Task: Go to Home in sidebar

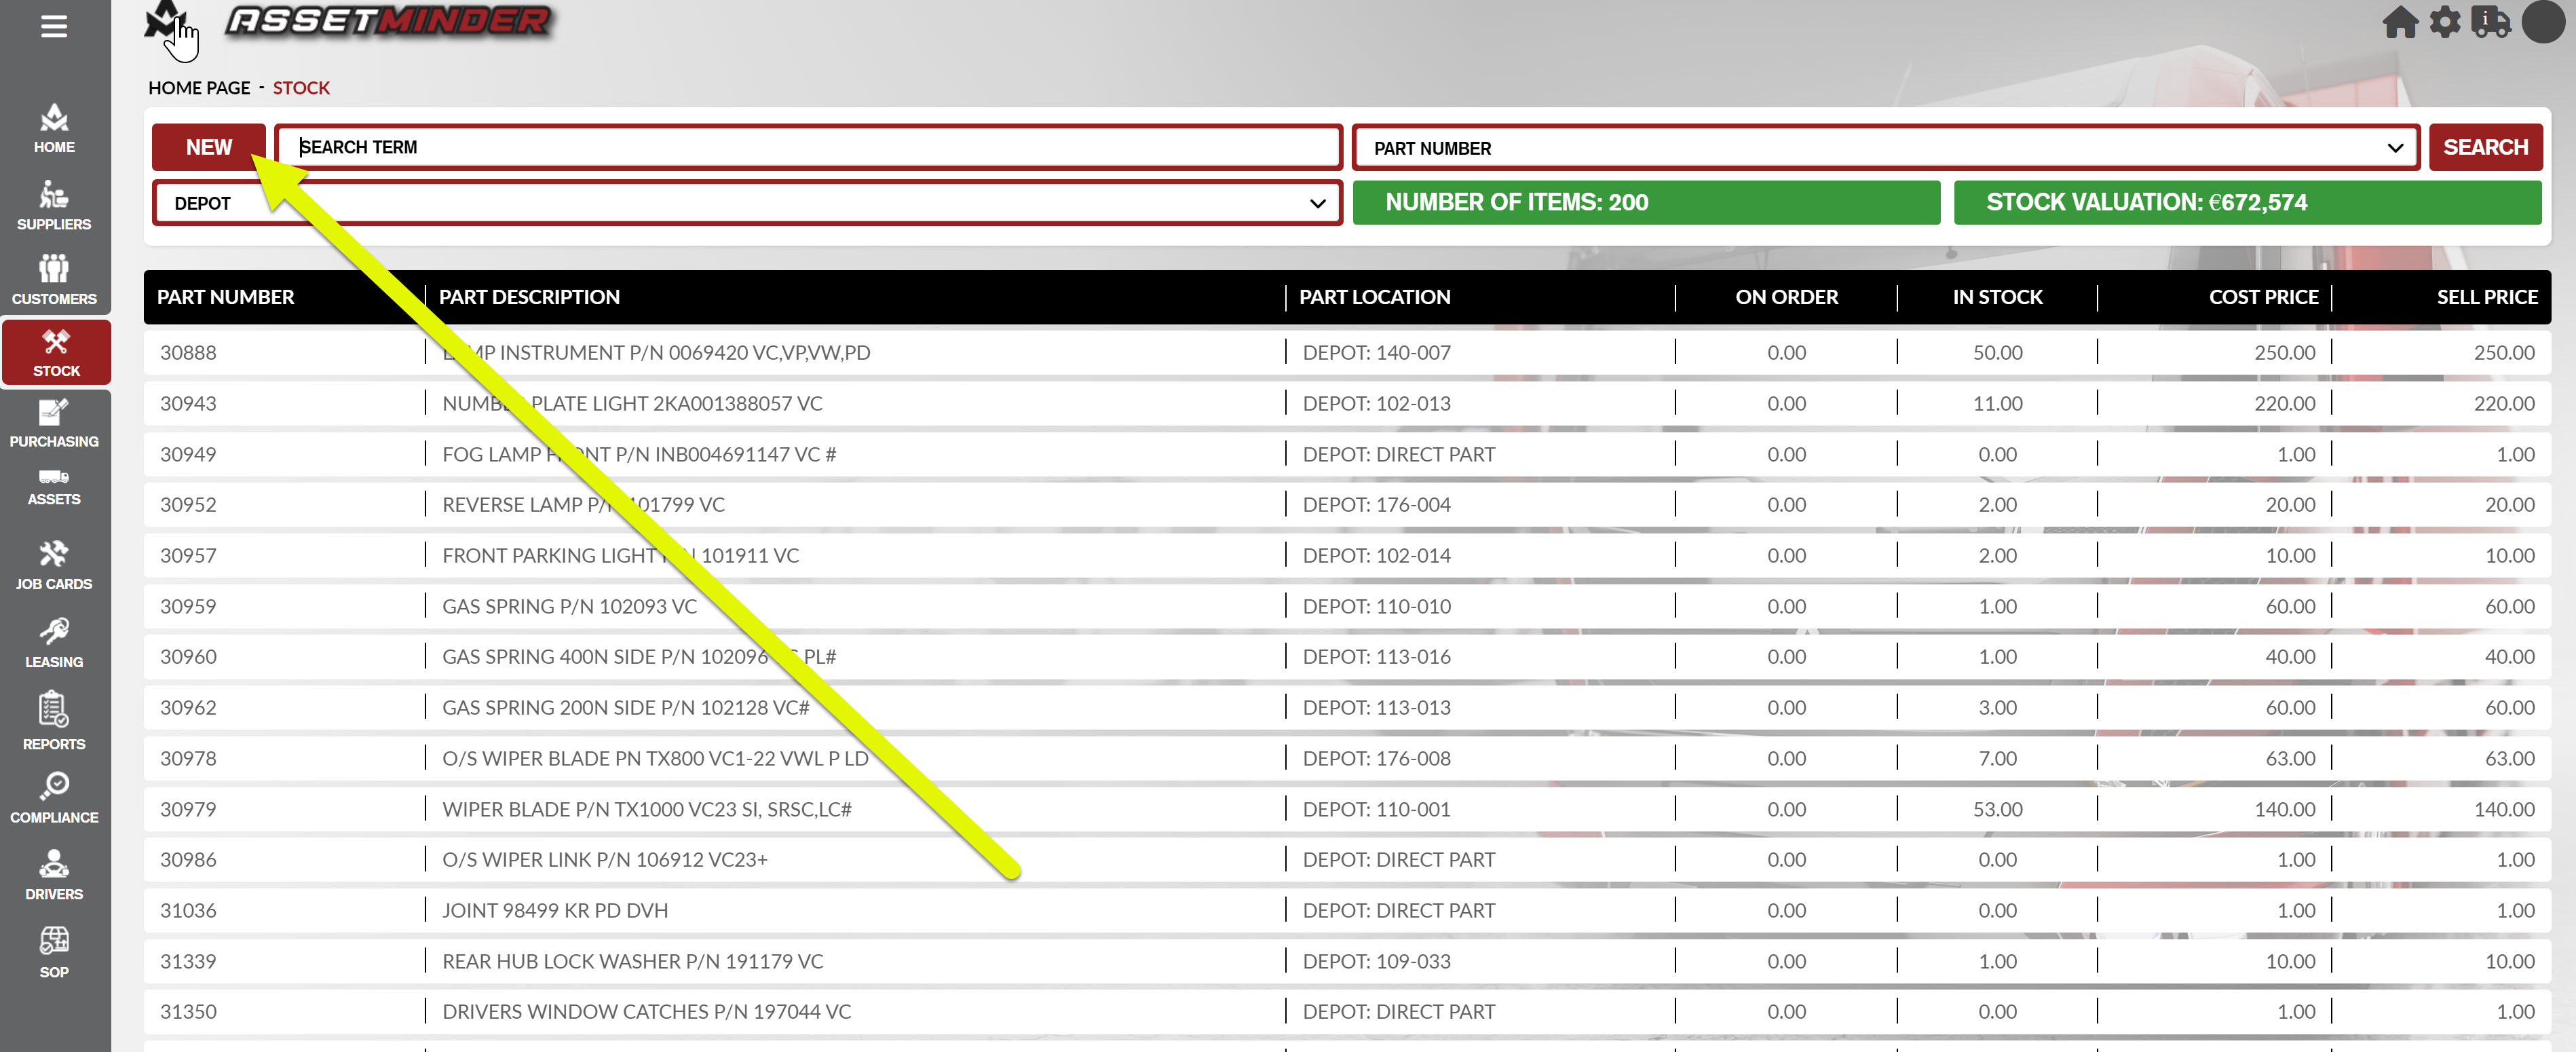Action: point(54,129)
